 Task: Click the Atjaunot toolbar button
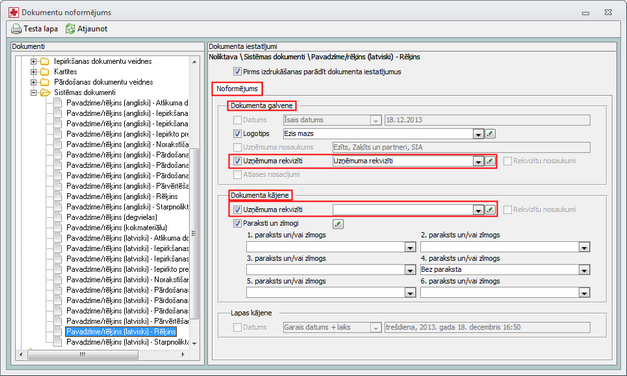[x=86, y=29]
